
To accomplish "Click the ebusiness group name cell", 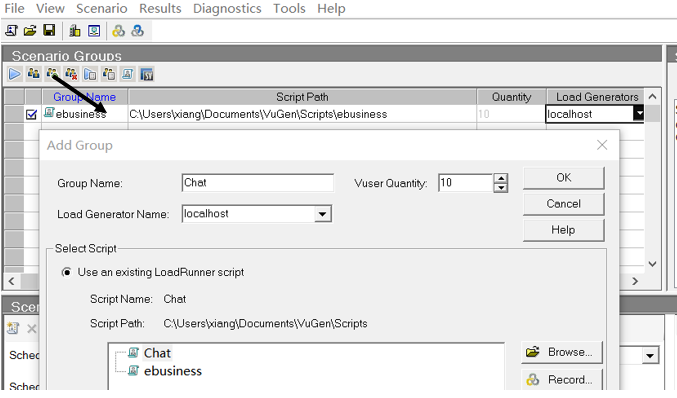I will [x=85, y=114].
